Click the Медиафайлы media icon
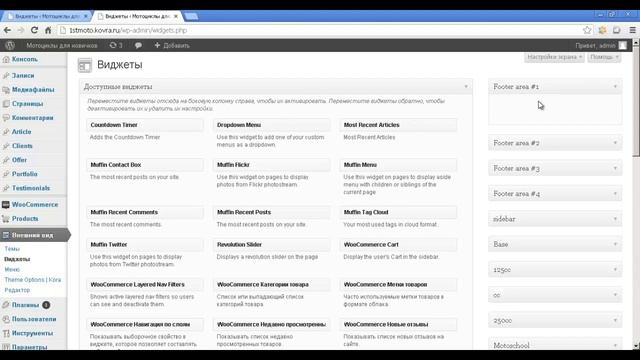This screenshot has width=640, height=360. pyautogui.click(x=6, y=90)
